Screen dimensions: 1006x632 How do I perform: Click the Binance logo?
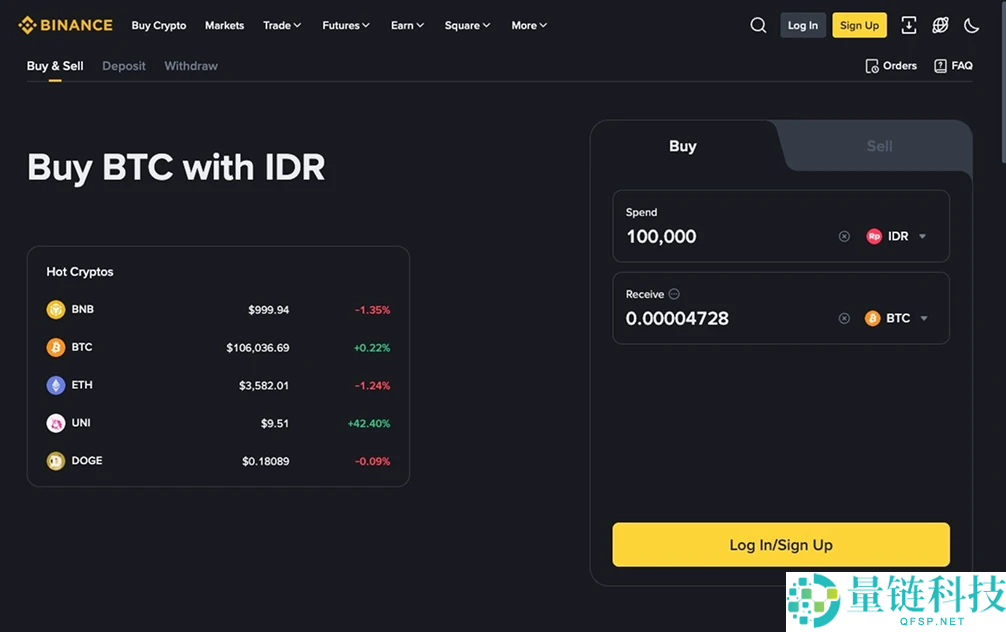(65, 25)
